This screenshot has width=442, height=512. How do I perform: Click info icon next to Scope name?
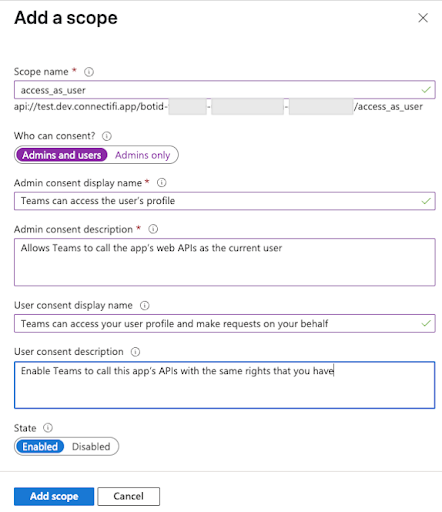point(89,72)
